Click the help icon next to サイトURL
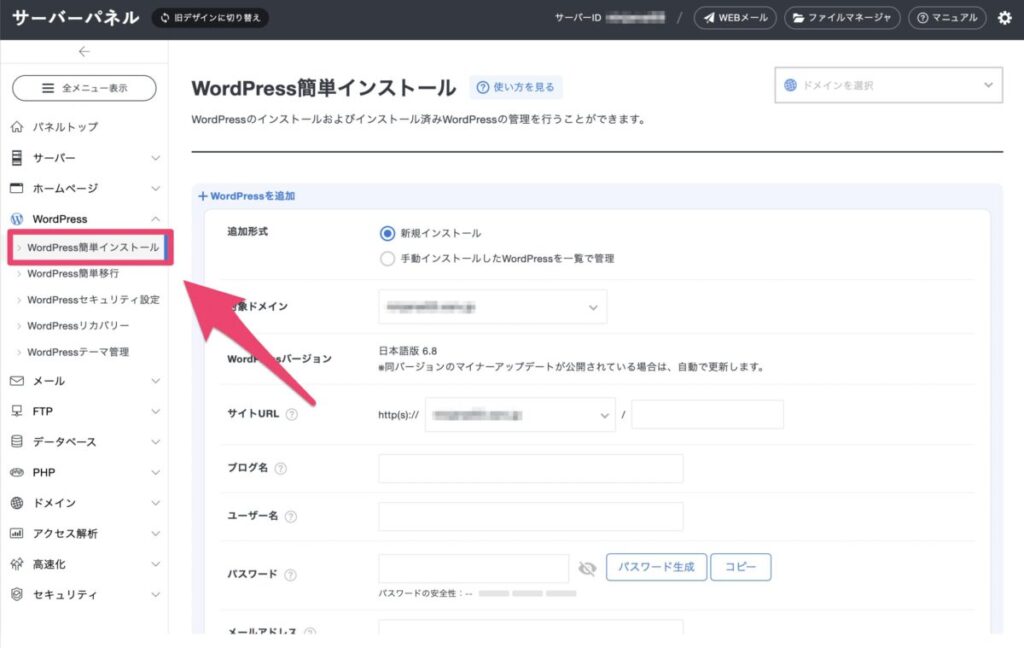Image resolution: width=1024 pixels, height=648 pixels. tap(292, 415)
